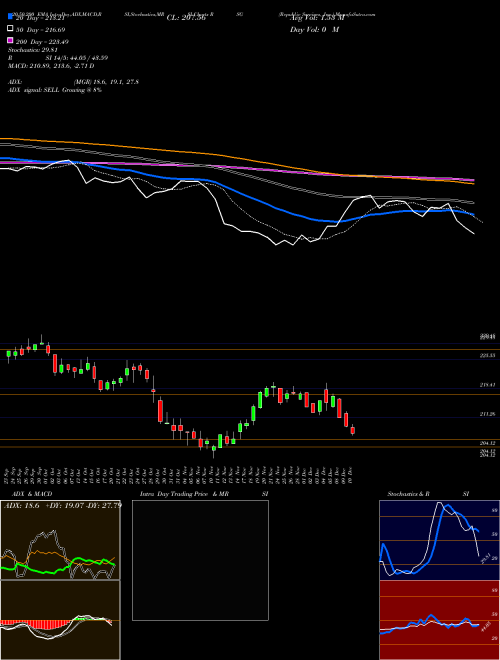Click the white 50 Day legend swatch
Viewport: 500px width, 660px height.
pyautogui.click(x=10, y=29)
